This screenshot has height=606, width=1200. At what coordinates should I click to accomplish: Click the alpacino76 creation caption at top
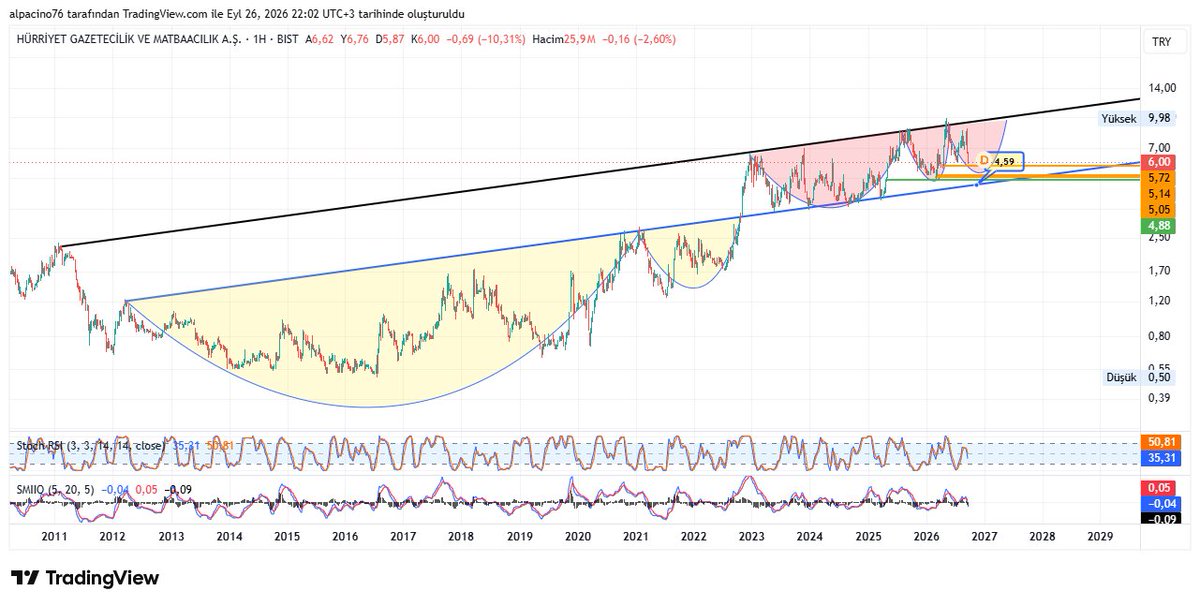[239, 13]
